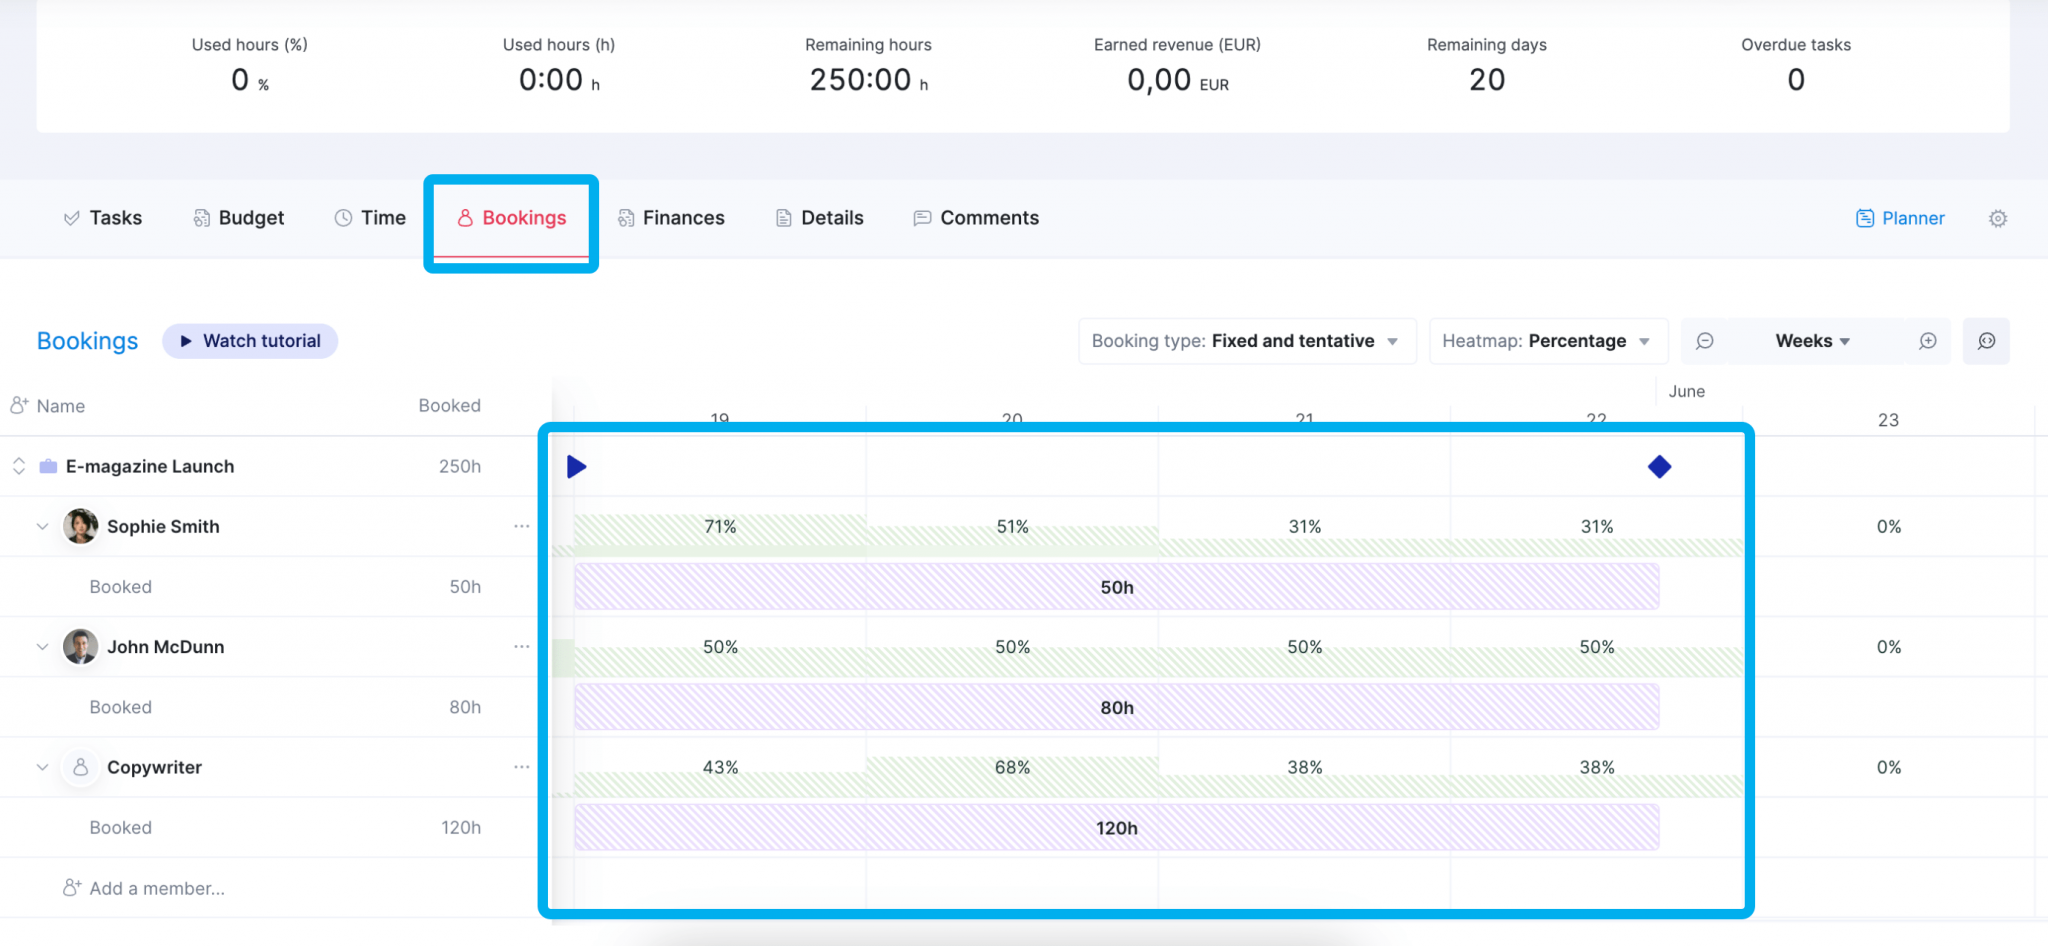Open the Booking type dropdown
Screen dimensions: 2048x946
coord(1246,341)
